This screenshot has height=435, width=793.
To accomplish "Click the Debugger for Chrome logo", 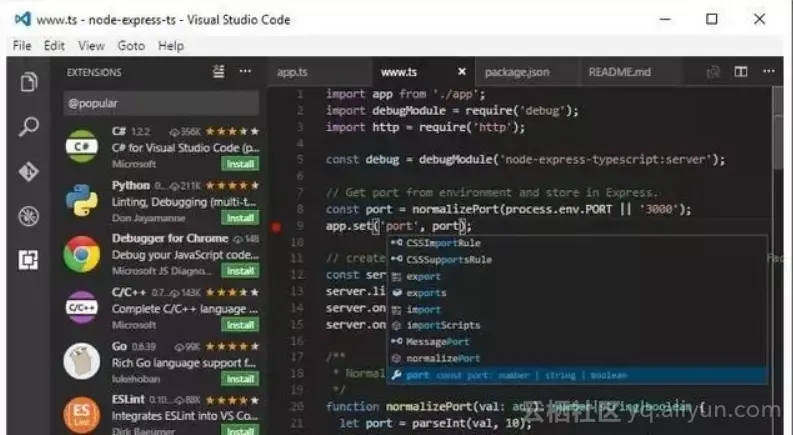I will (82, 254).
